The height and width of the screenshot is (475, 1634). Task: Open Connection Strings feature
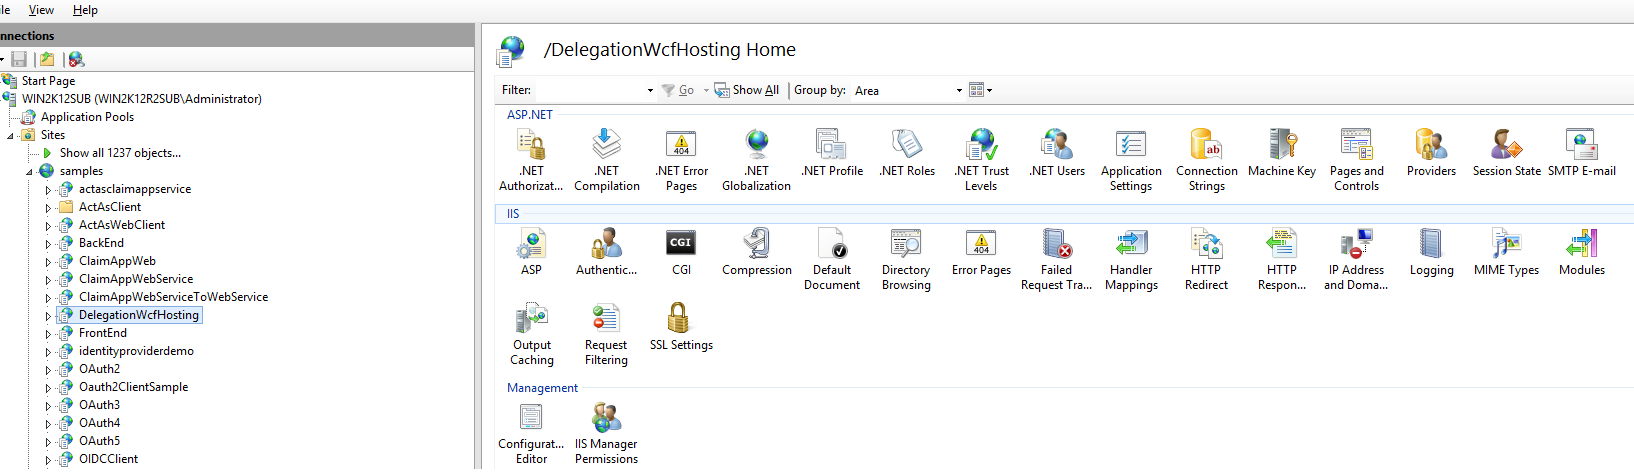click(x=1207, y=159)
